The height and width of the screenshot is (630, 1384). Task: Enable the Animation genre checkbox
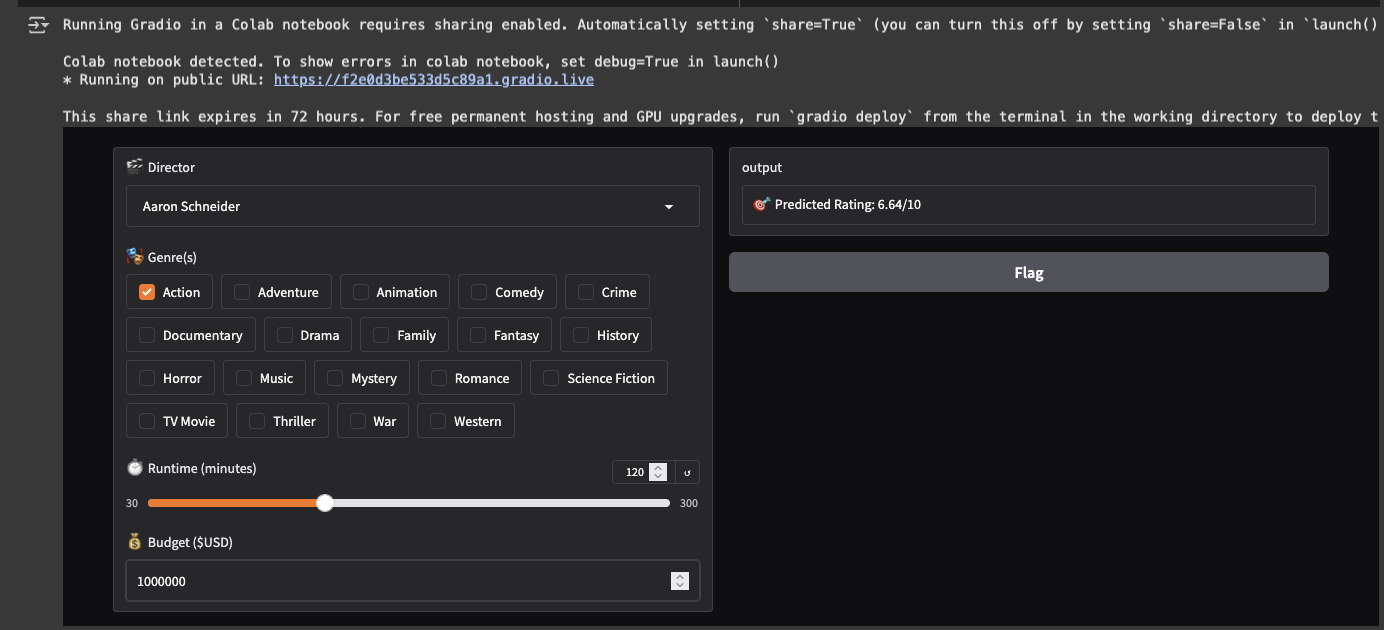point(361,292)
